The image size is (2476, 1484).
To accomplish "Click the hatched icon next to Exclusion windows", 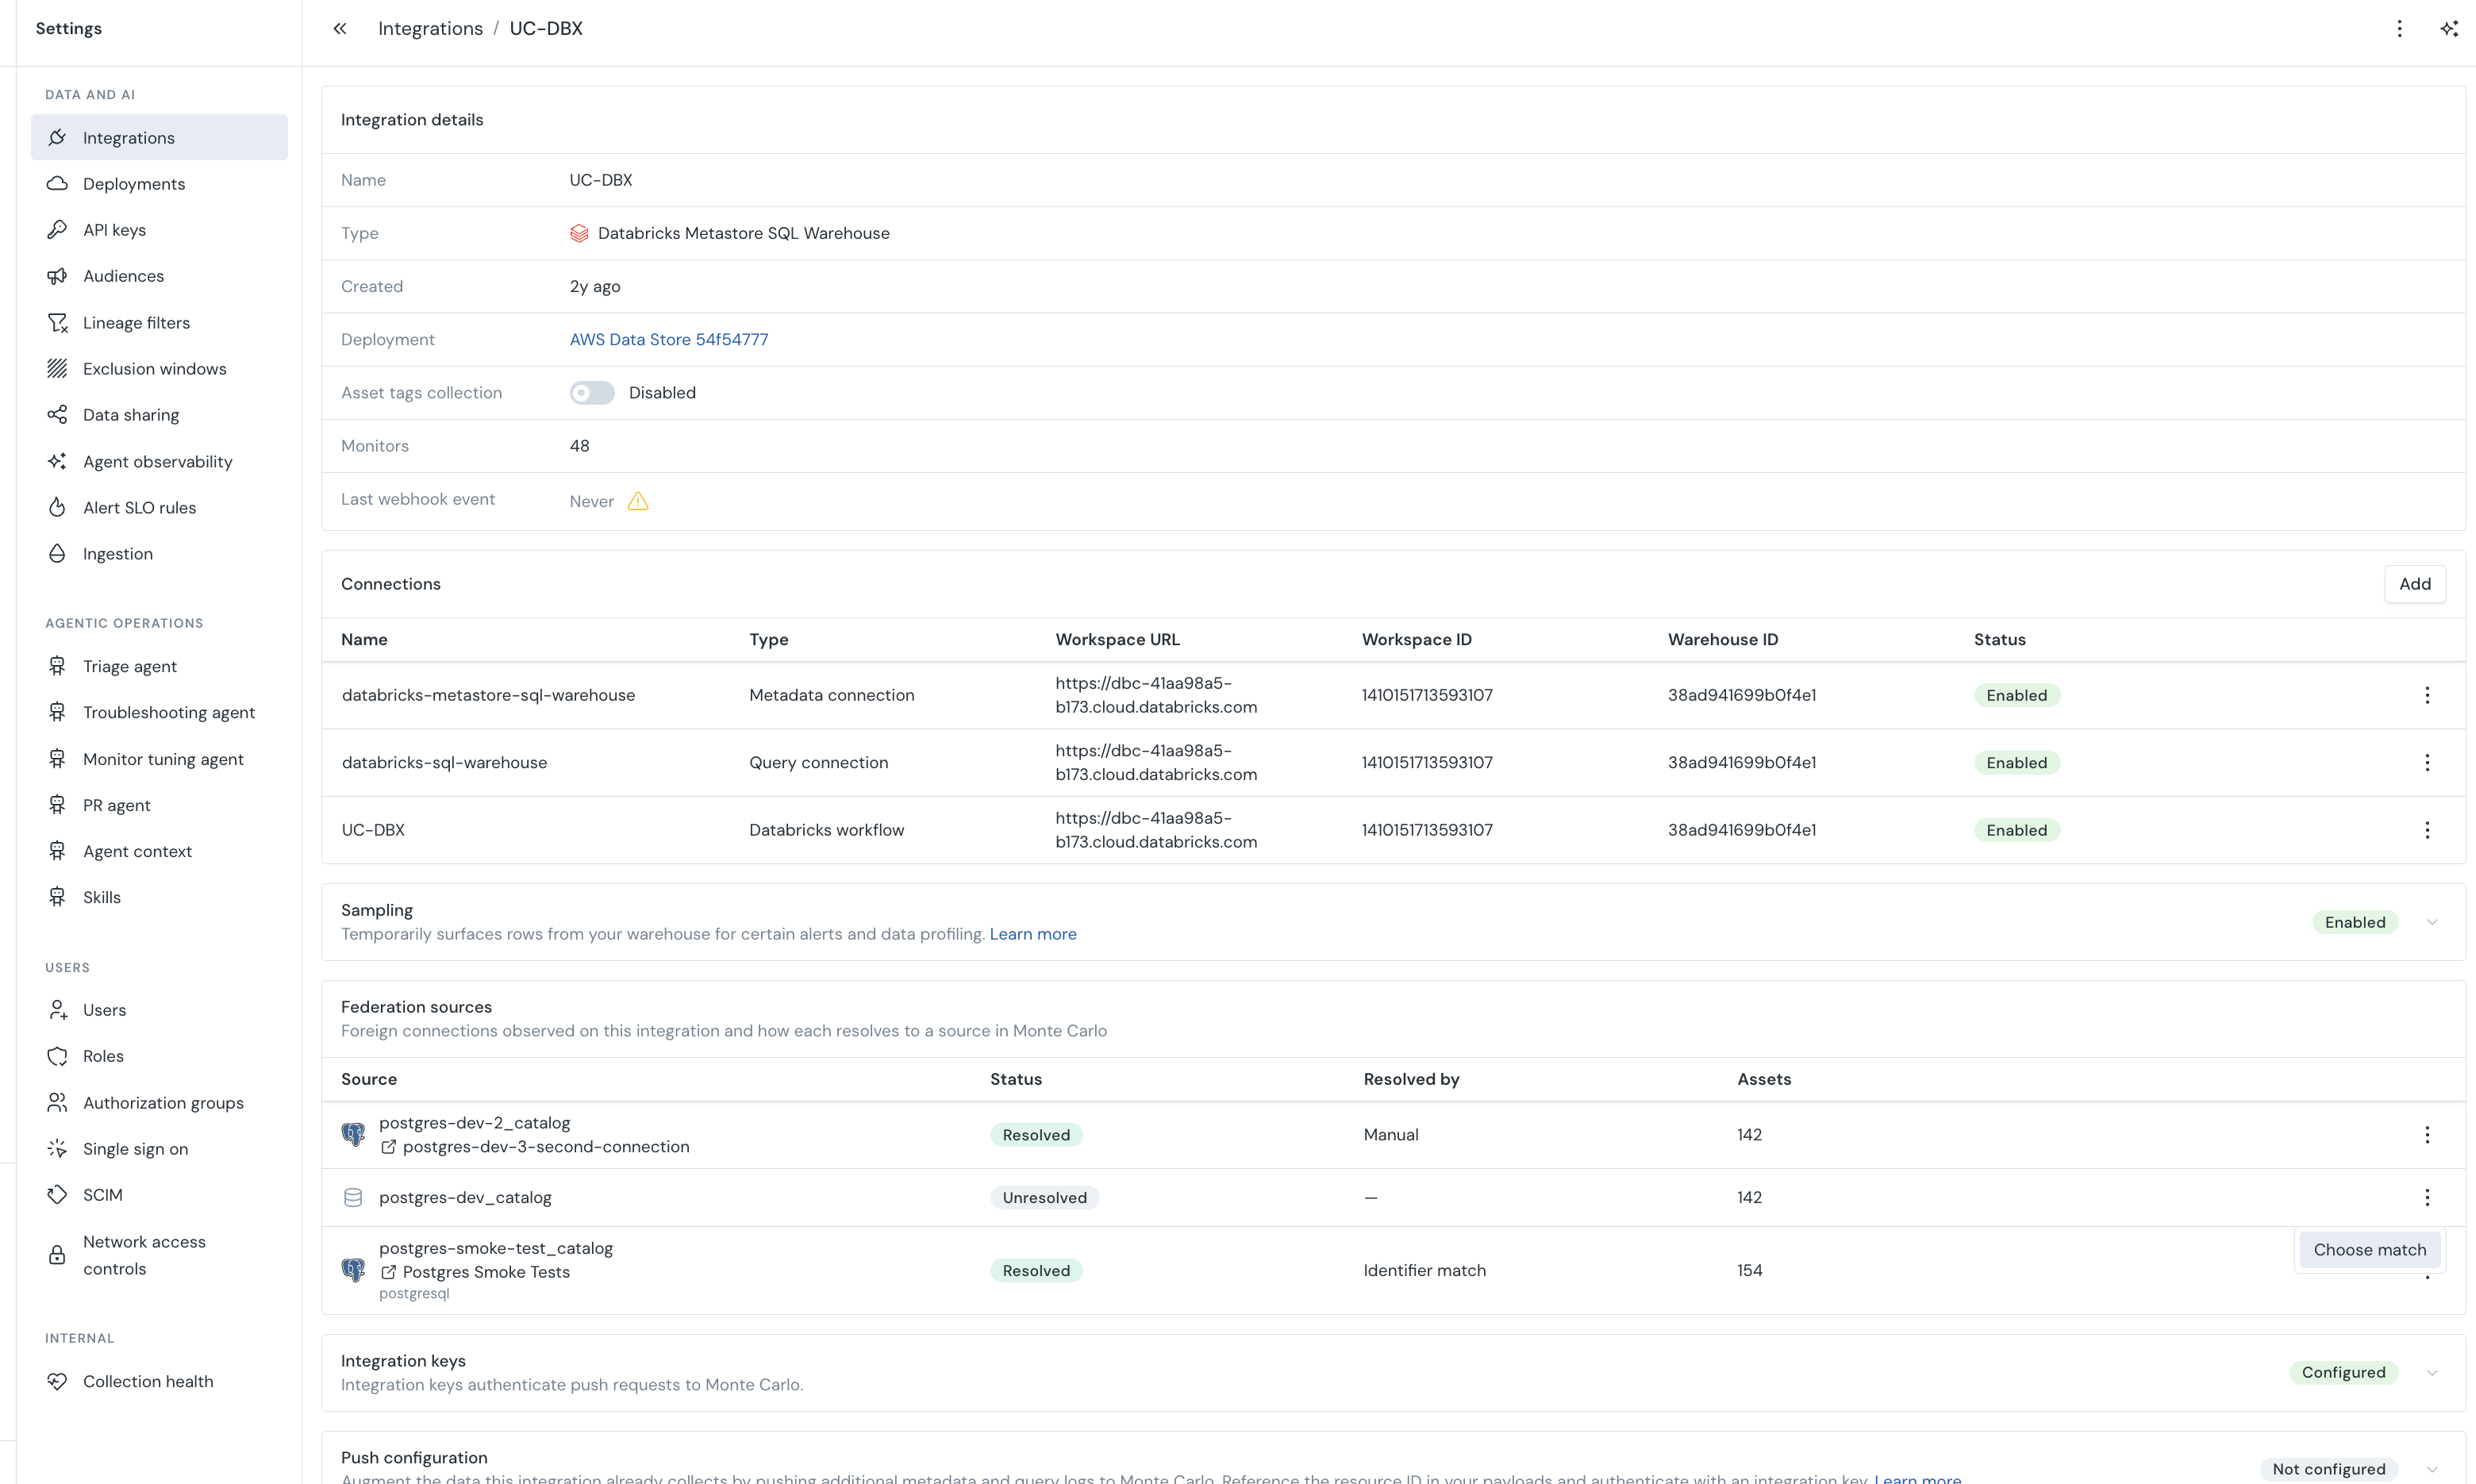I will click(57, 369).
